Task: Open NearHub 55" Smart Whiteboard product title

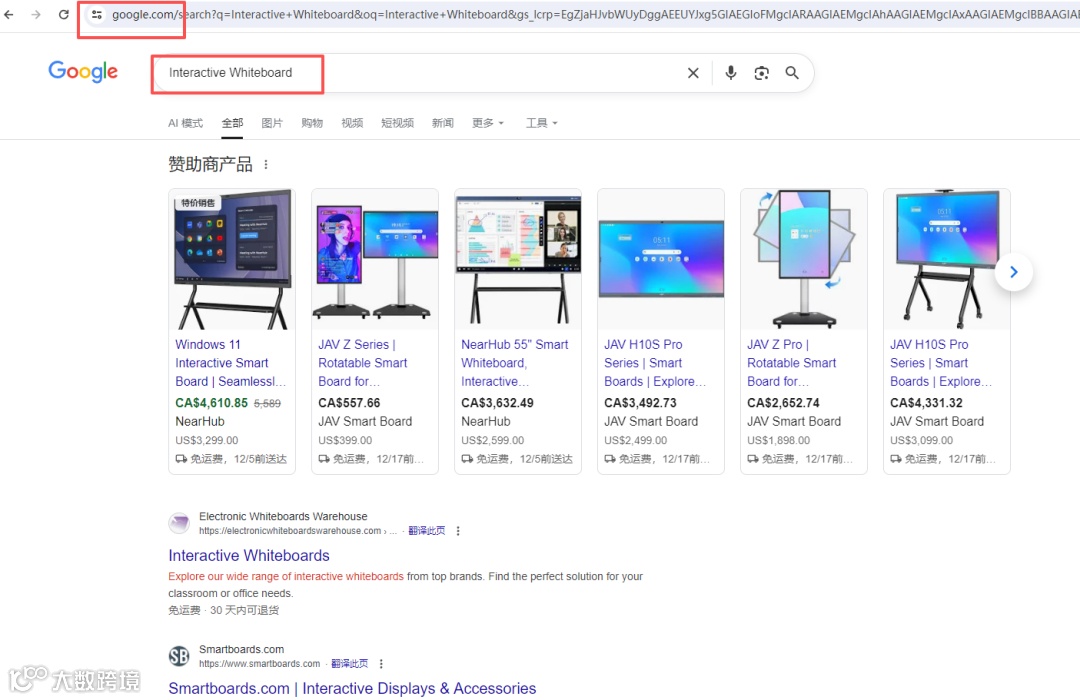Action: [515, 362]
